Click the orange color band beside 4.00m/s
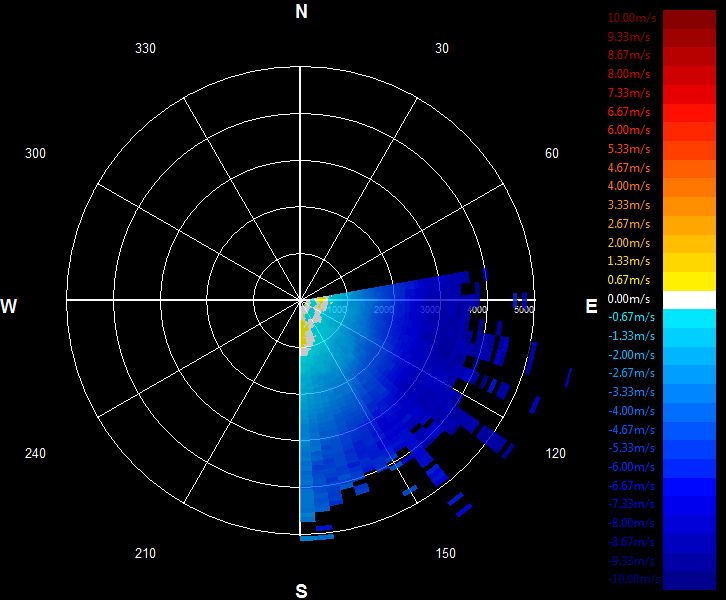 point(689,188)
